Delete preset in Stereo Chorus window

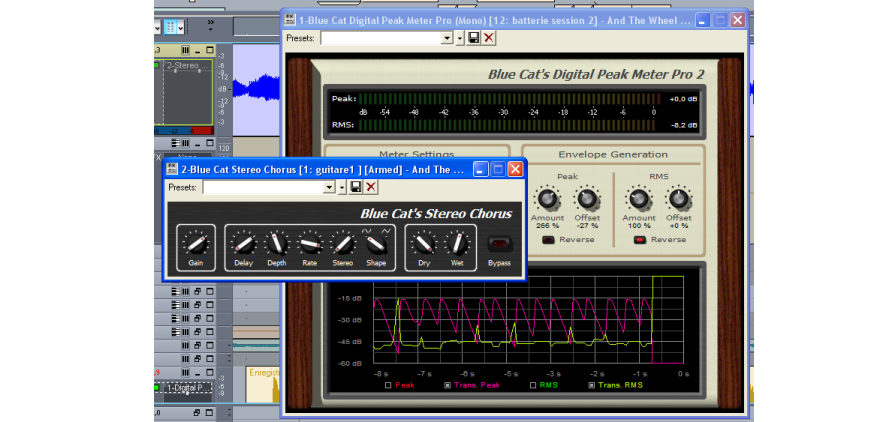371,187
